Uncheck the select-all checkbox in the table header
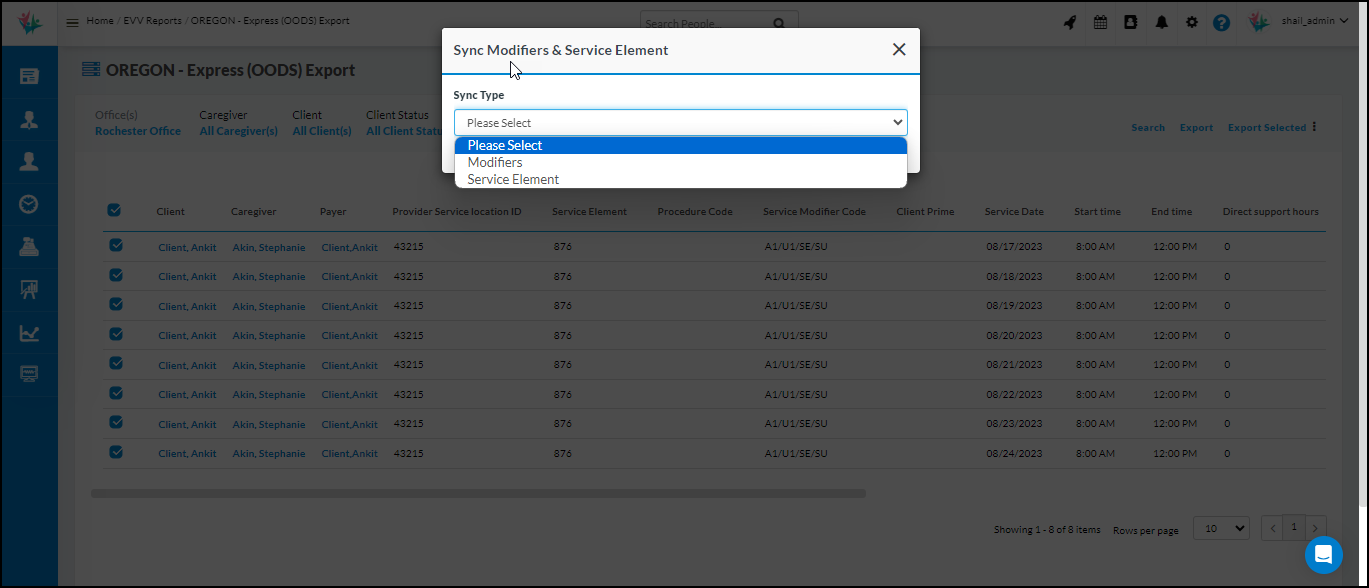The image size is (1369, 588). coord(113,210)
